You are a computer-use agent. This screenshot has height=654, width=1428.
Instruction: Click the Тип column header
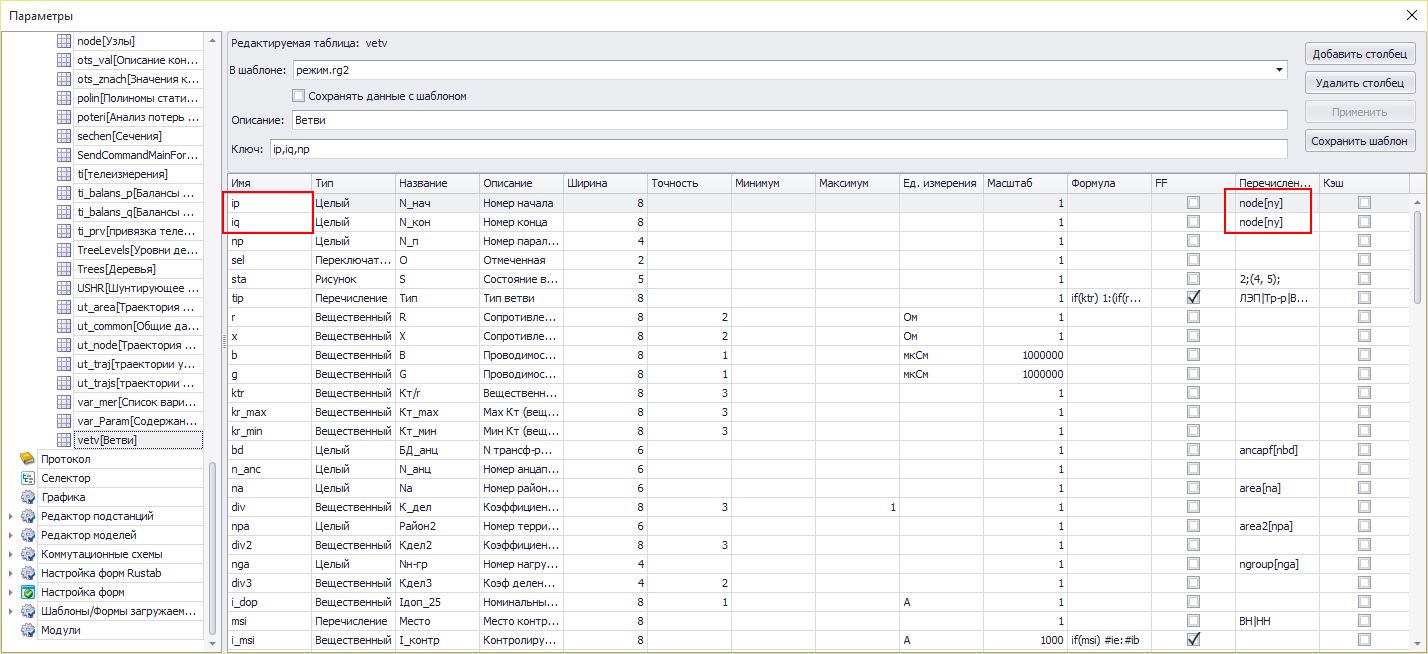tap(353, 184)
